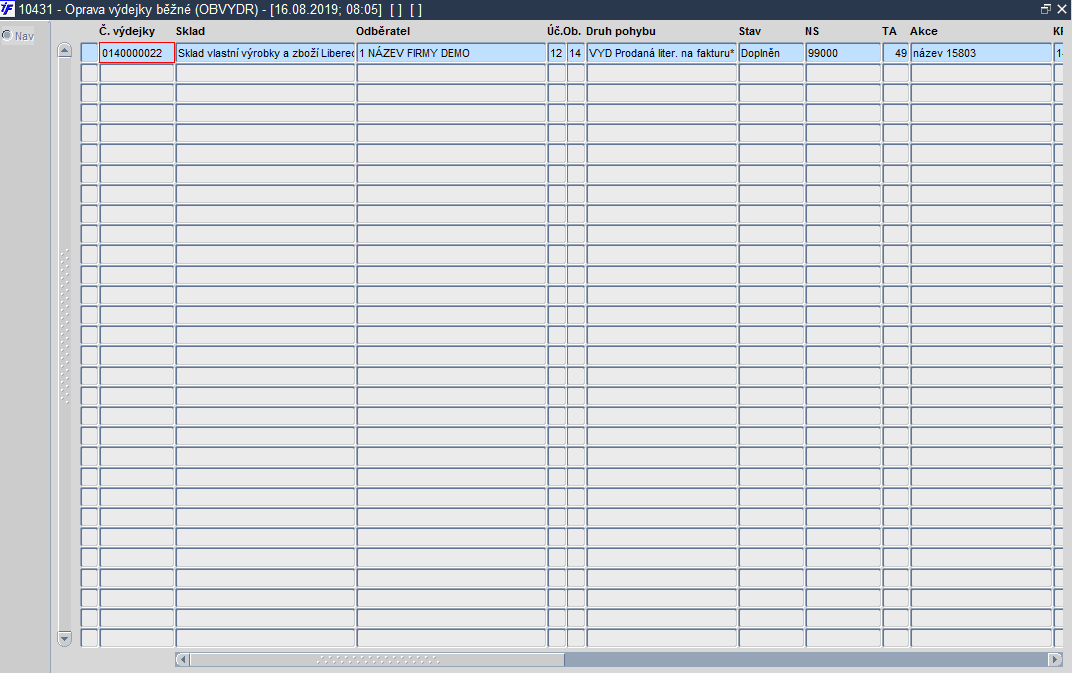Click the vertical scroll down arrow
Image resolution: width=1072 pixels, height=673 pixels.
pos(64,639)
